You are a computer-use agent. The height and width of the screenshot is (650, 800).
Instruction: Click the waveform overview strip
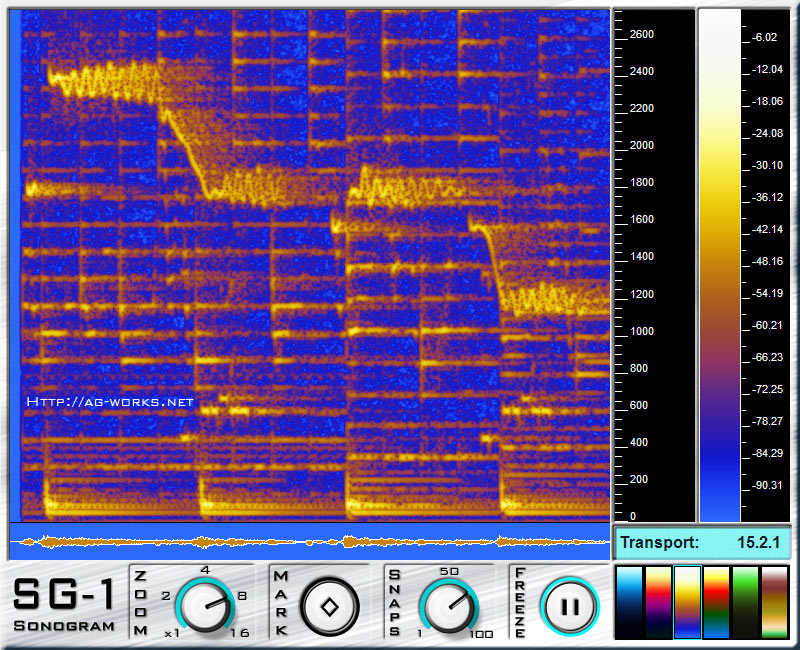[310, 542]
